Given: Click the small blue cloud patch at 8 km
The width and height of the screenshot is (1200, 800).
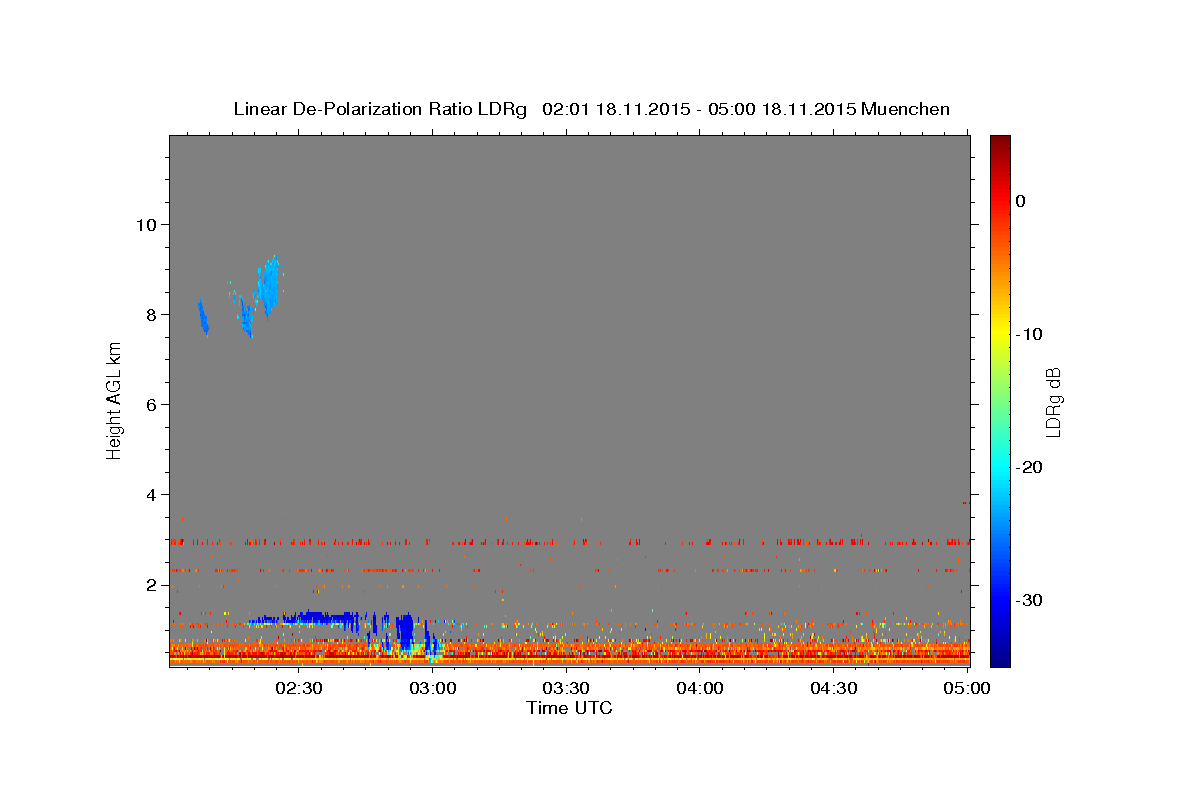Looking at the screenshot, I should coord(203,316).
